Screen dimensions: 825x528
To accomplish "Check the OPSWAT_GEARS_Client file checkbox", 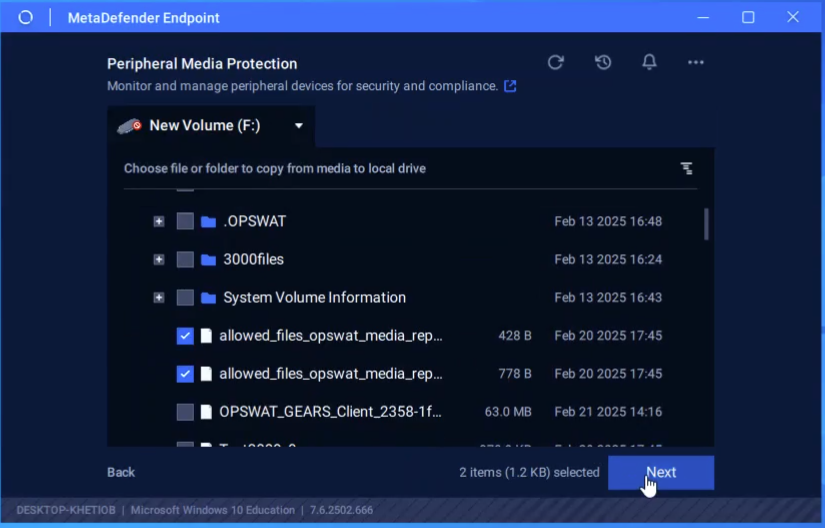I will click(x=185, y=412).
